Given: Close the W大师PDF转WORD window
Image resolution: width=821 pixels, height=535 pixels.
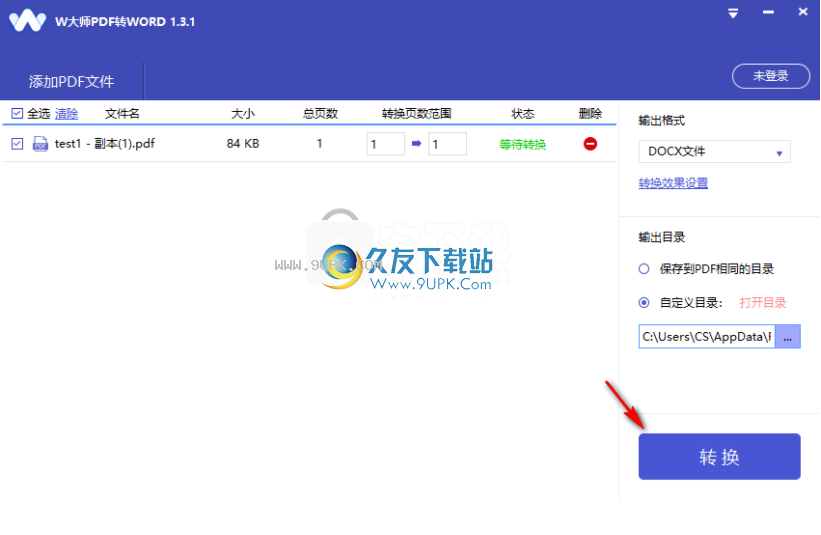Looking at the screenshot, I should pos(803,12).
